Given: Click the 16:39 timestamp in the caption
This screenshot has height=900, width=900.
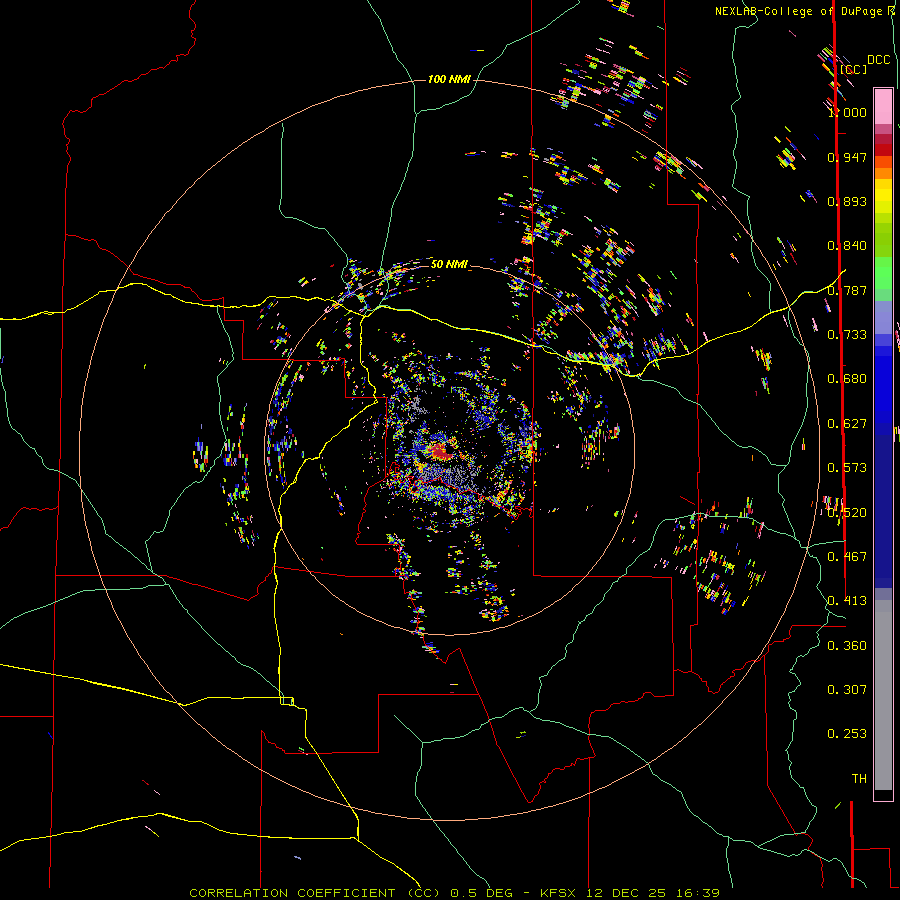Looking at the screenshot, I should pos(698,893).
